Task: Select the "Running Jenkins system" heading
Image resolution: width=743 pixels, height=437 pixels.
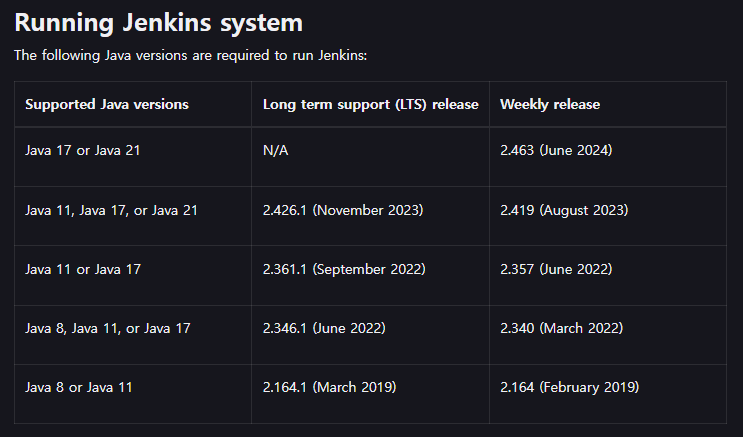Action: [158, 23]
